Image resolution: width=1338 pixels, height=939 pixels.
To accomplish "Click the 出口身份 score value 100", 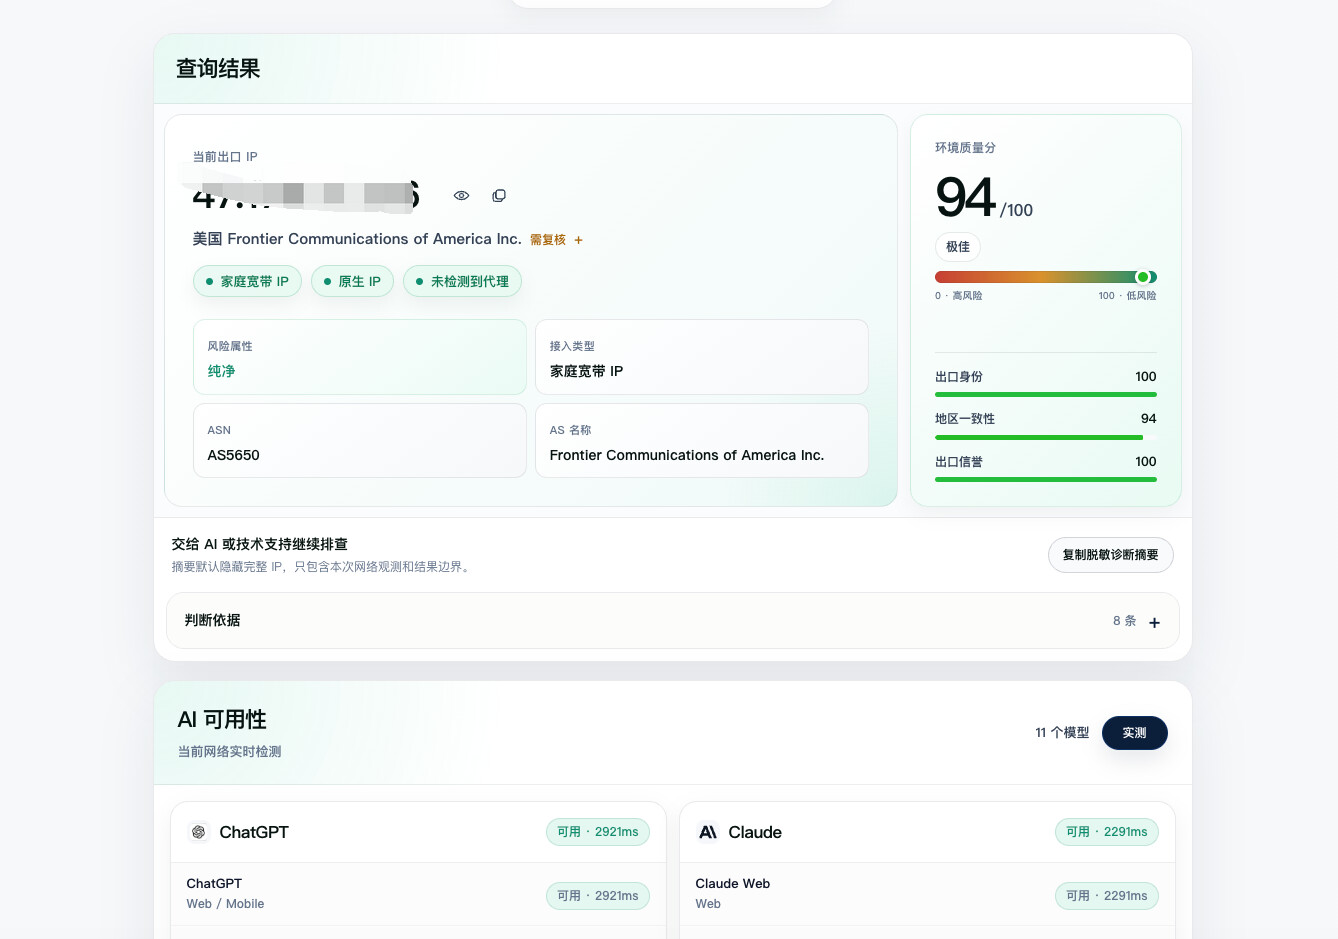I will [x=1146, y=377].
